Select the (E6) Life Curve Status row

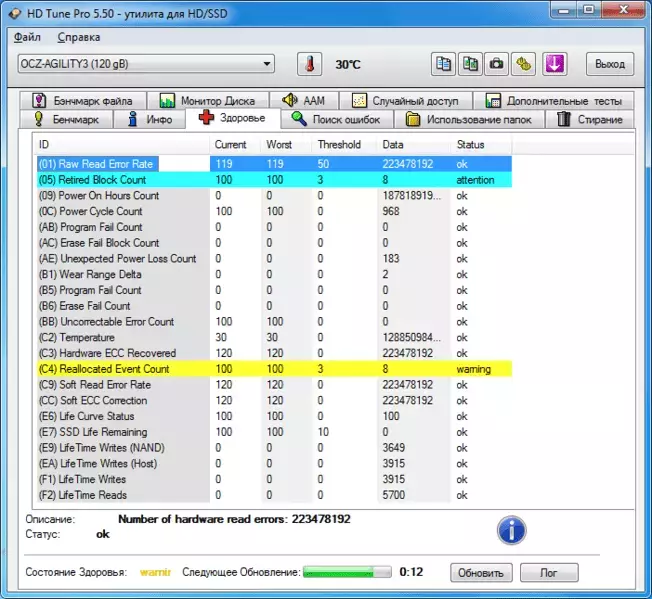coord(274,417)
